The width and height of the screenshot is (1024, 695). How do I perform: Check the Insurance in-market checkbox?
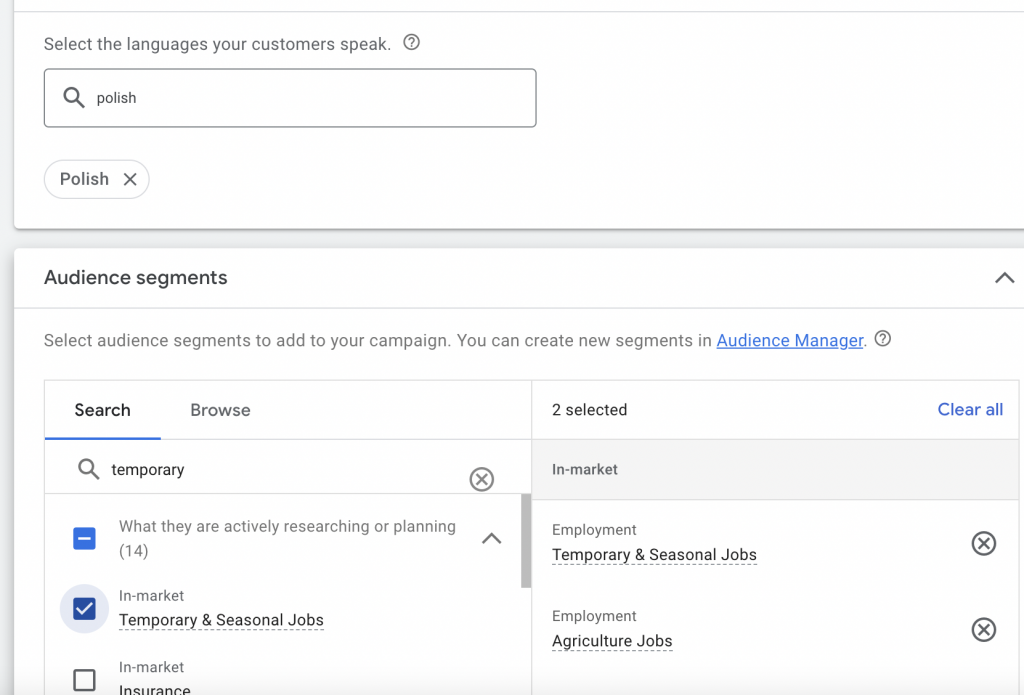click(x=85, y=680)
